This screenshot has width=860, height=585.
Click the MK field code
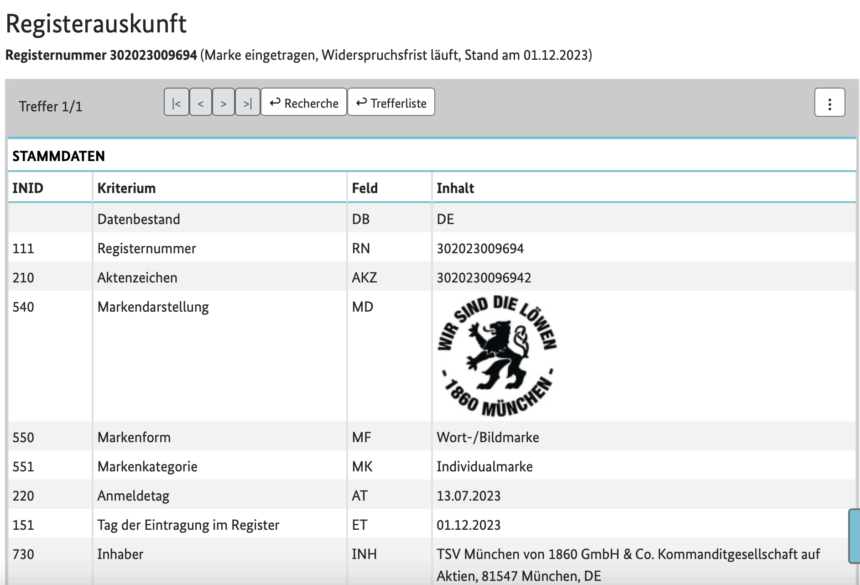coord(362,467)
